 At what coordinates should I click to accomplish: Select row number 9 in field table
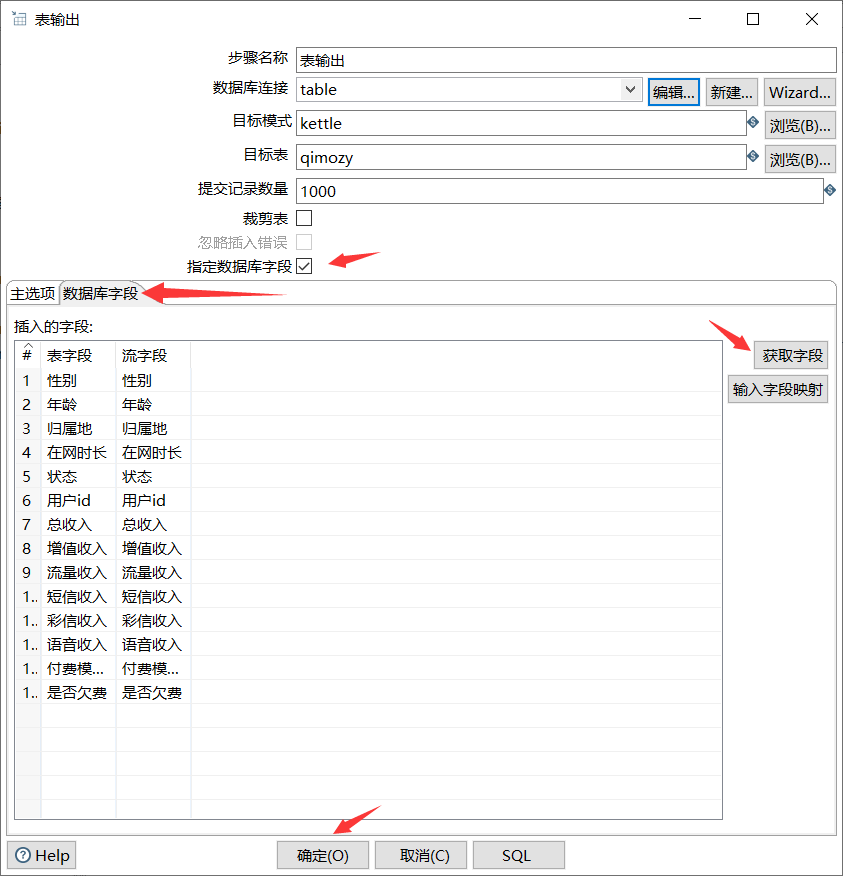tap(27, 573)
